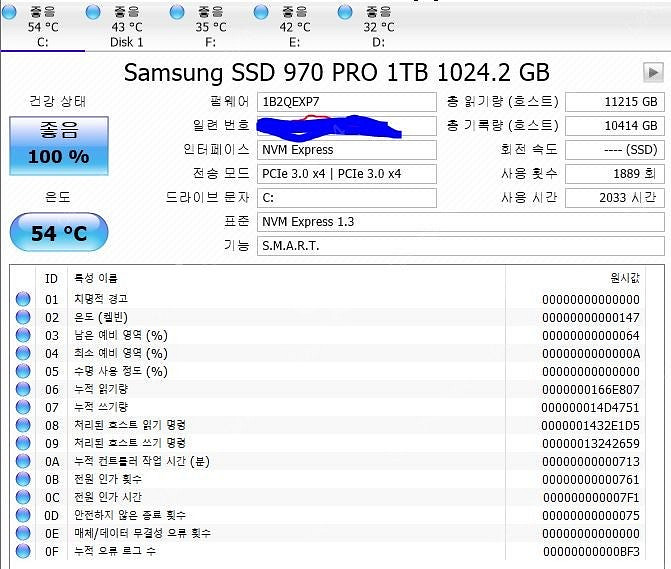Click the status orb for attribute 0F
This screenshot has width=671, height=569.
click(23, 551)
